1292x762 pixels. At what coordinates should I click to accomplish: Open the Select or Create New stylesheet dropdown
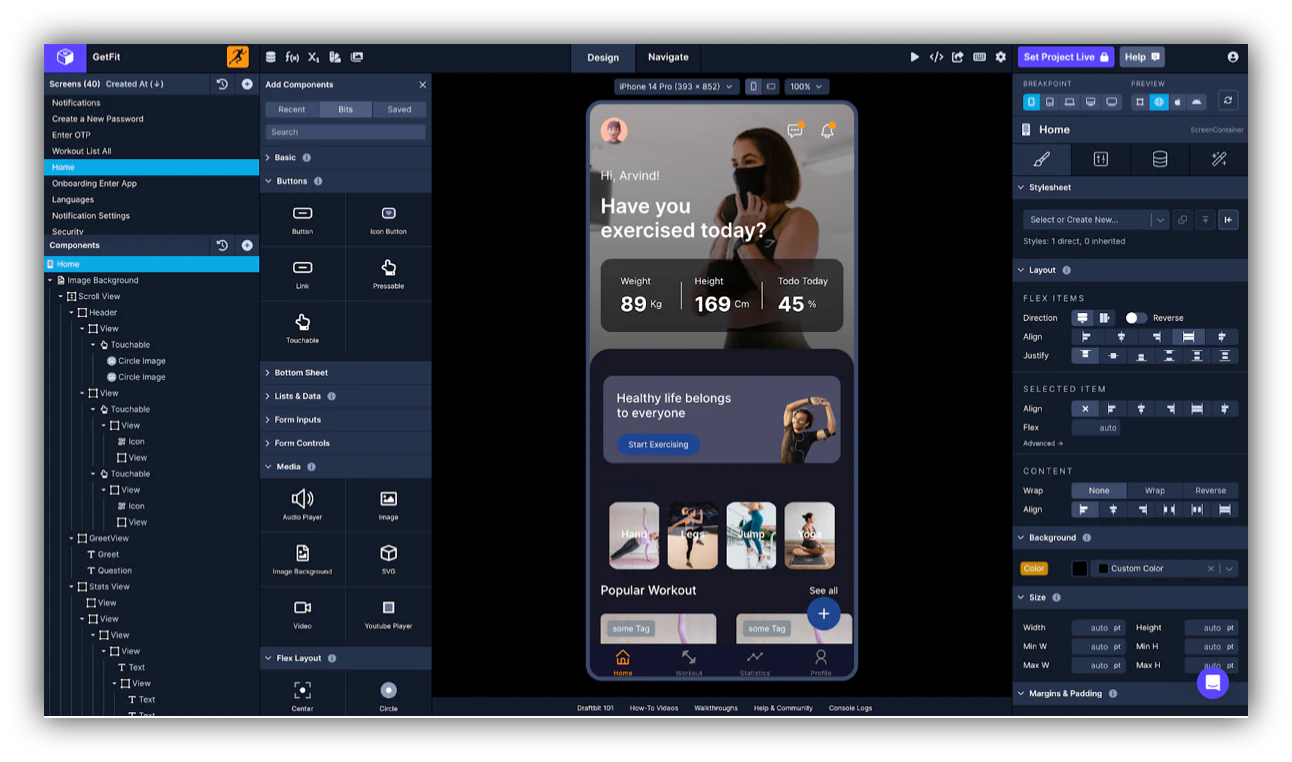[1095, 220]
